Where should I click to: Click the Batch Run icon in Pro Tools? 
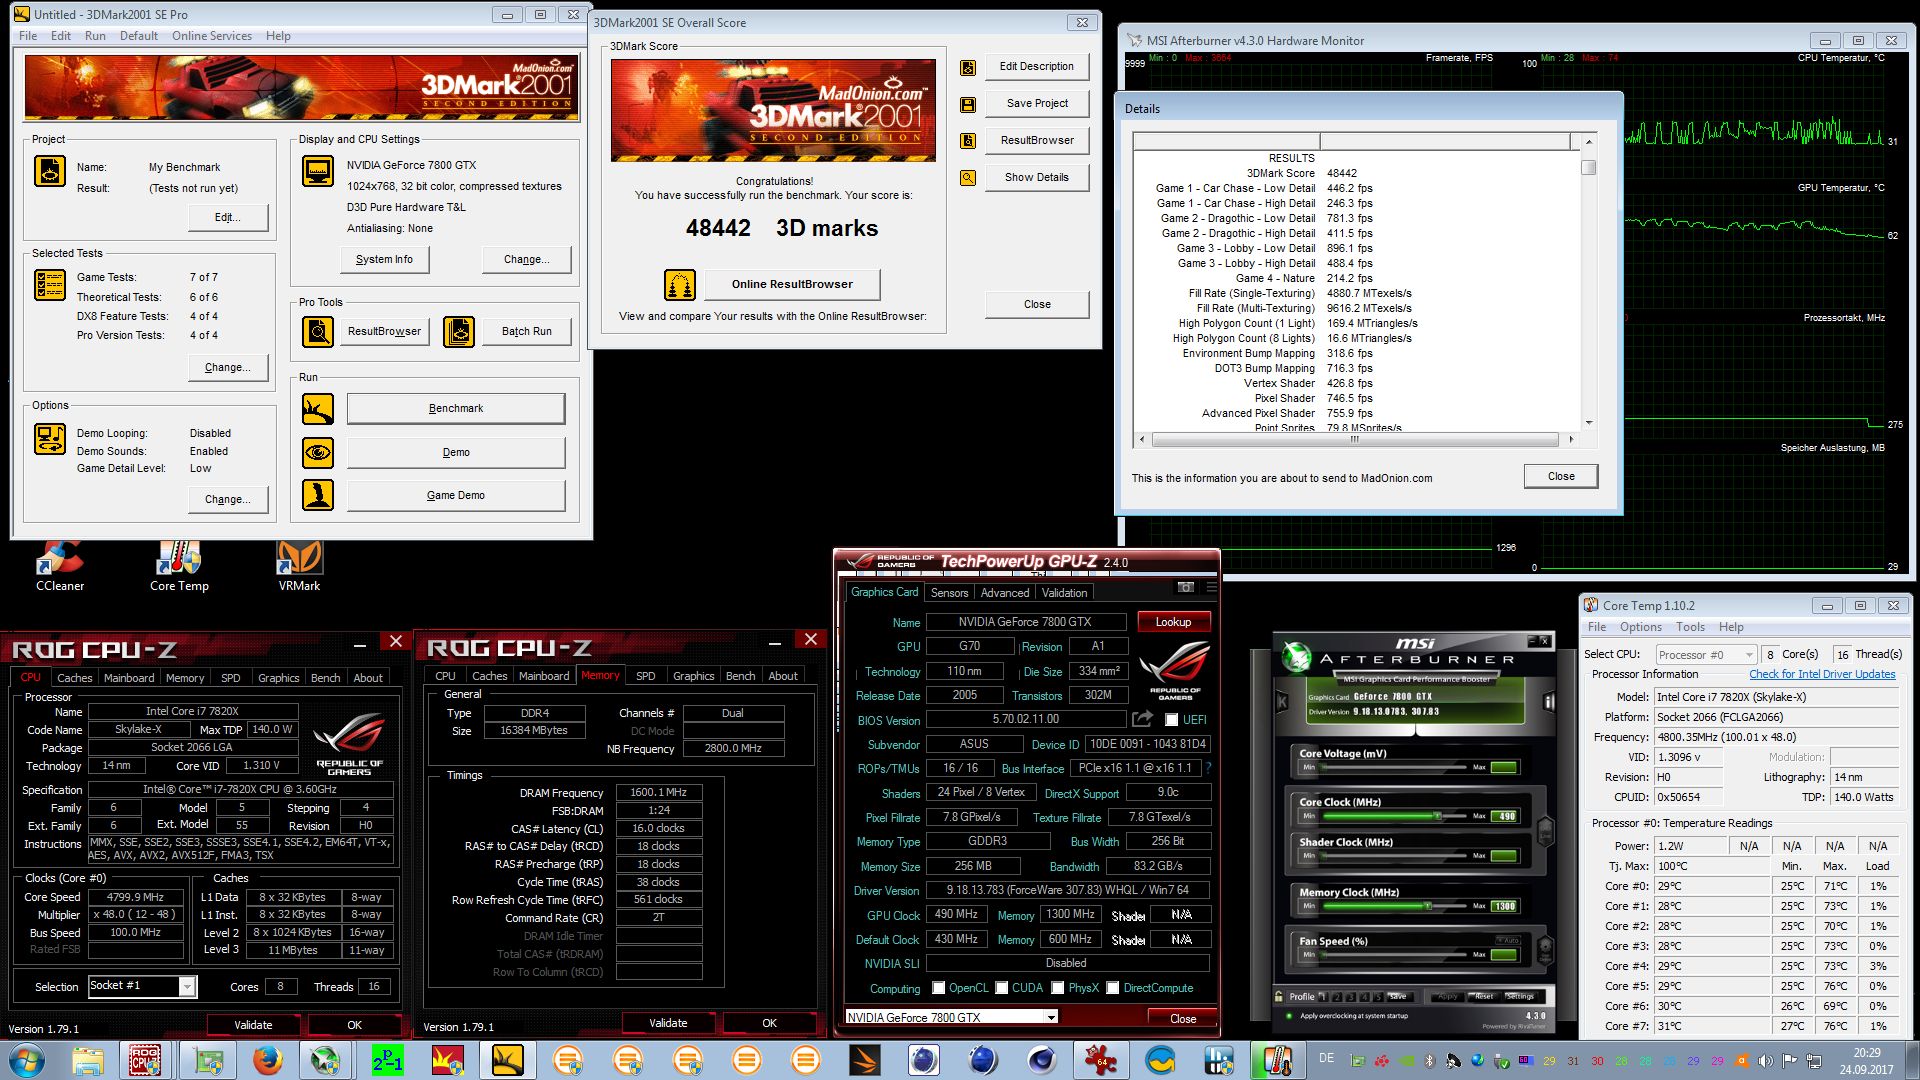coord(459,331)
